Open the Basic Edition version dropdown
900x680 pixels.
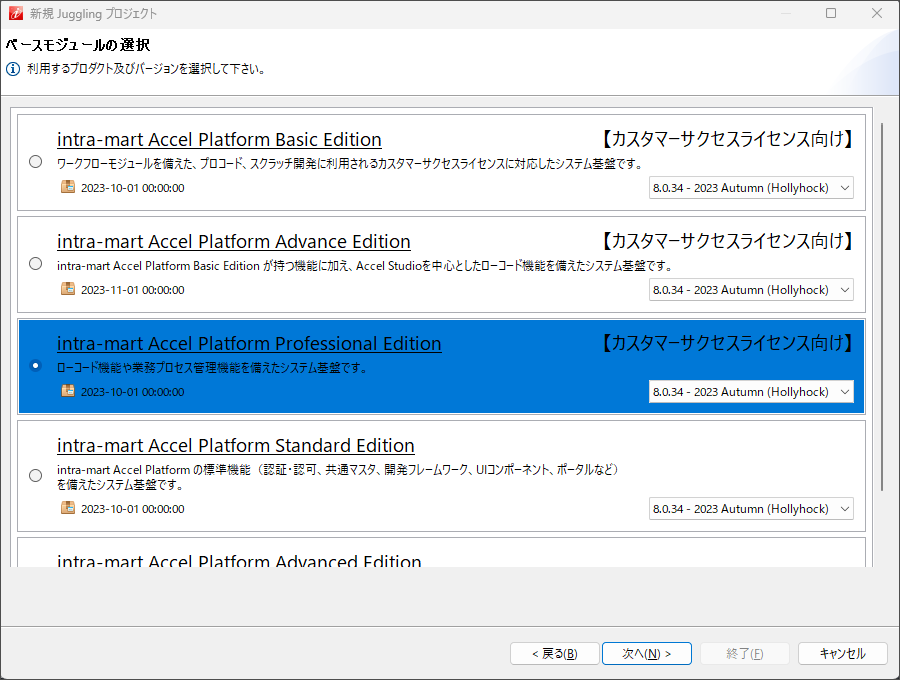coord(751,188)
